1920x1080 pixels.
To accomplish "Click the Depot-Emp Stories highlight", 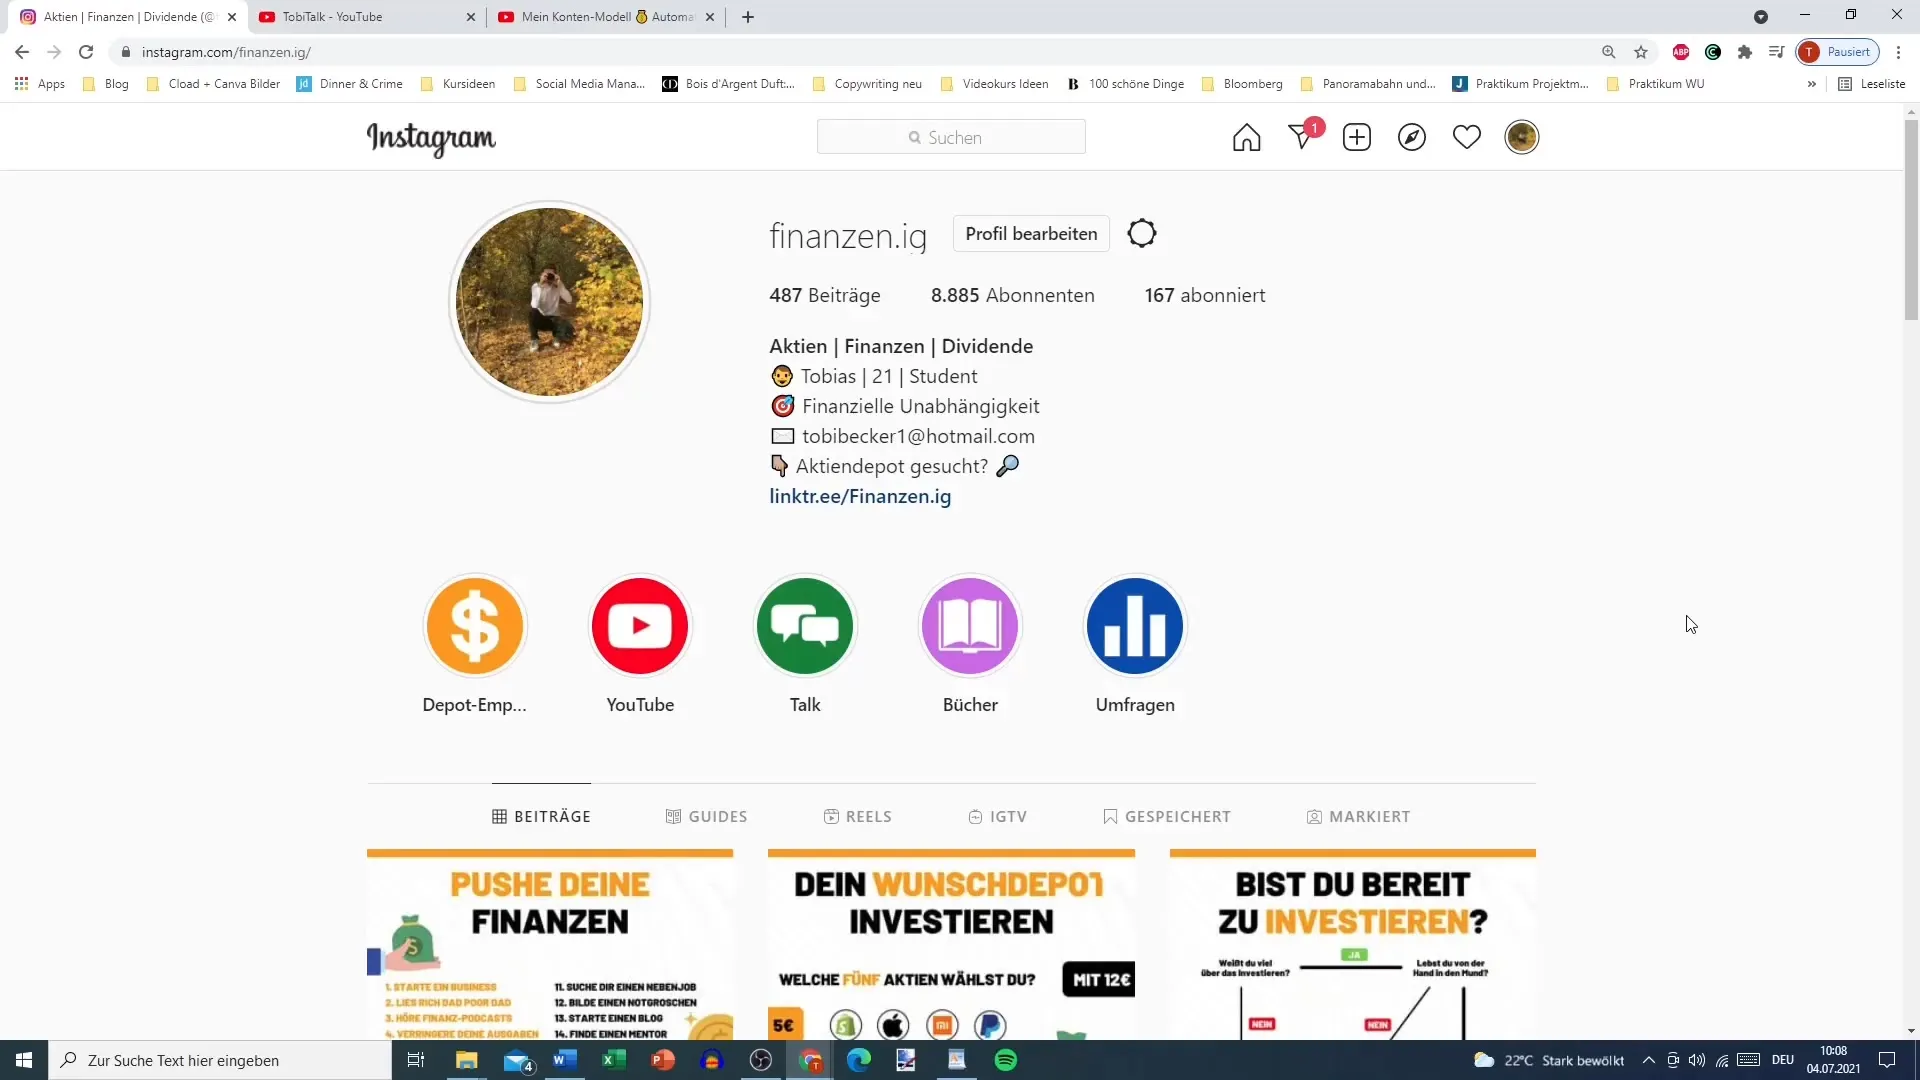I will (475, 625).
